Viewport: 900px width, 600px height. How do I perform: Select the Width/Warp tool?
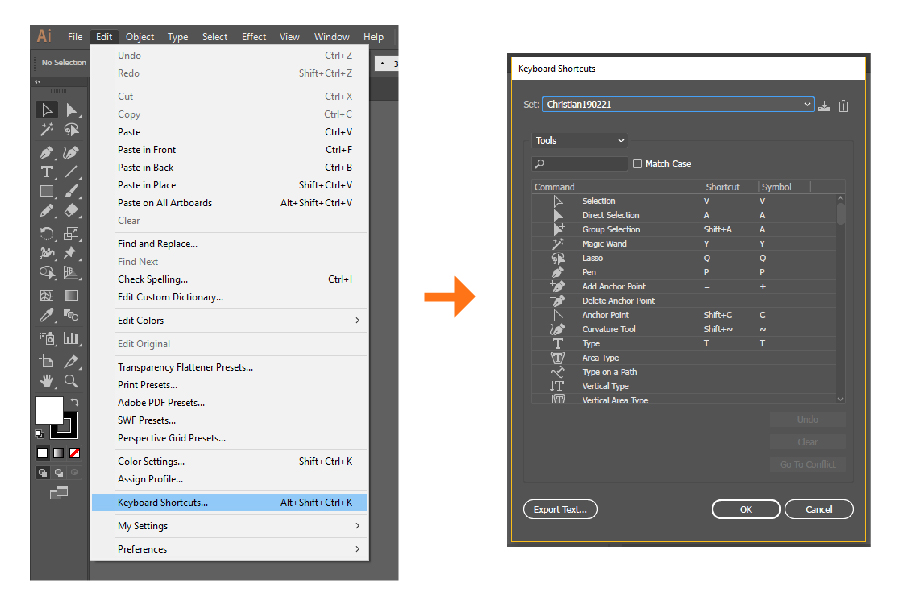coord(46,253)
